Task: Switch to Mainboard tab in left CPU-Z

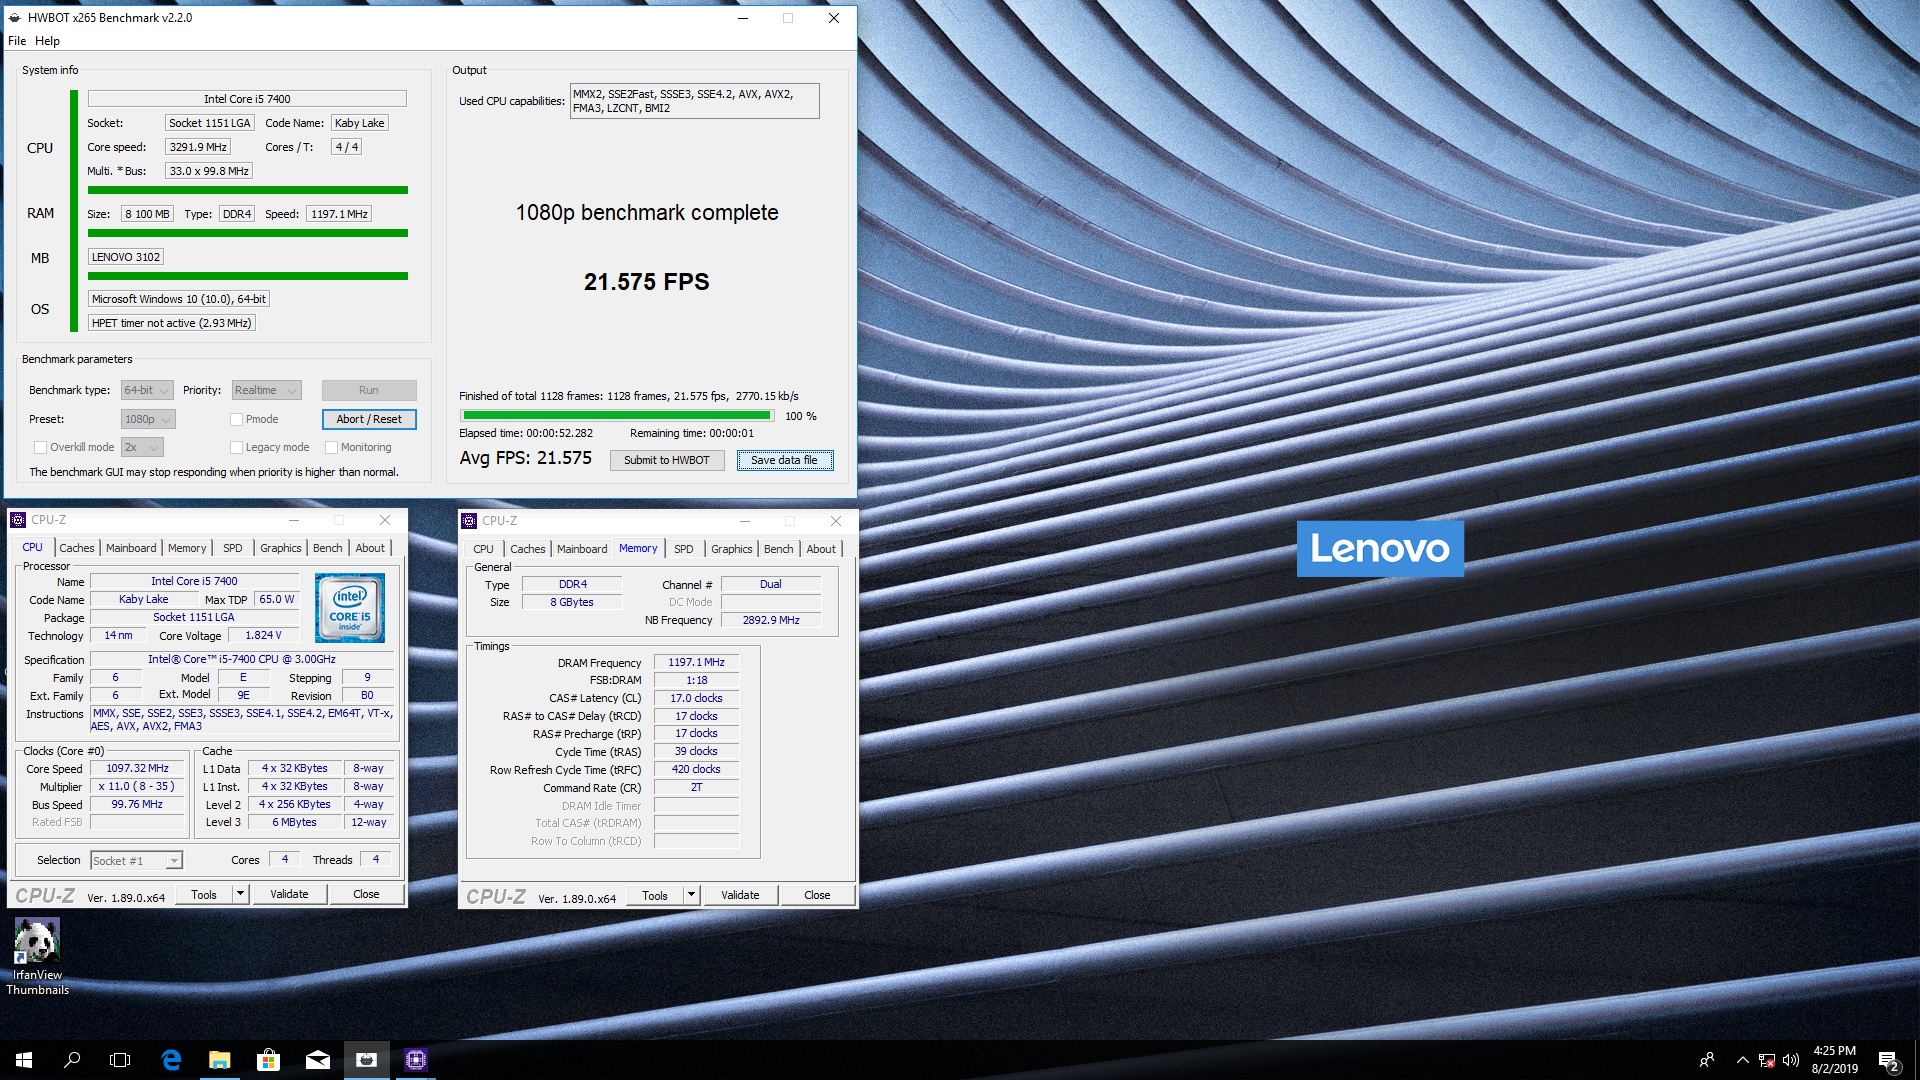Action: click(131, 548)
